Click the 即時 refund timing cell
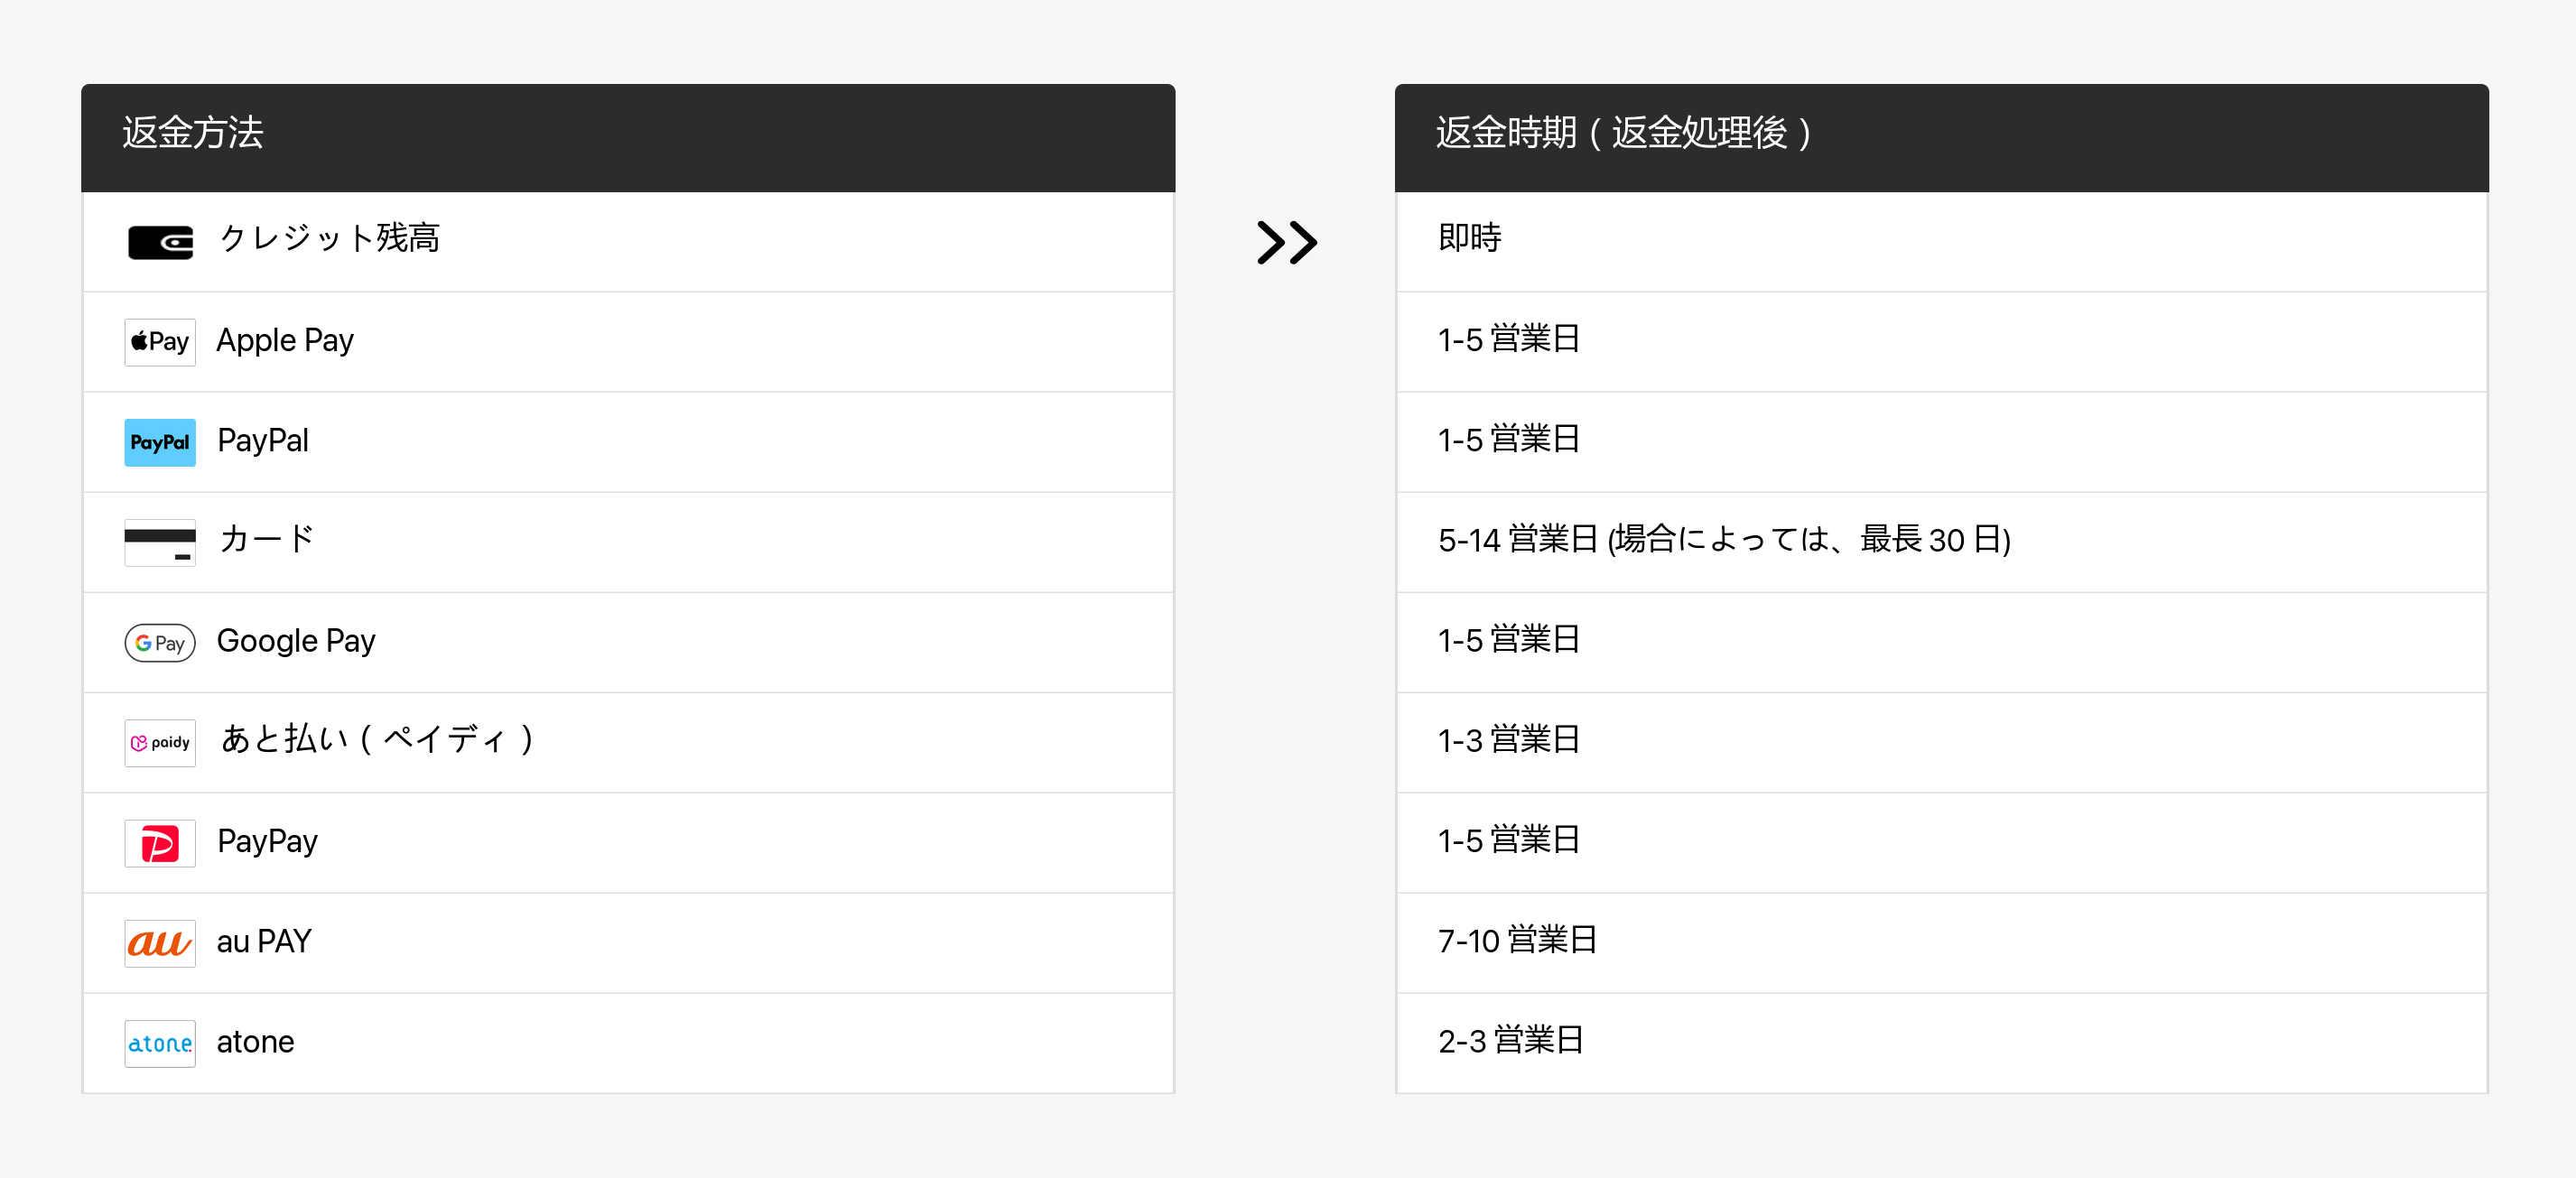The height and width of the screenshot is (1178, 2576). [x=1469, y=238]
